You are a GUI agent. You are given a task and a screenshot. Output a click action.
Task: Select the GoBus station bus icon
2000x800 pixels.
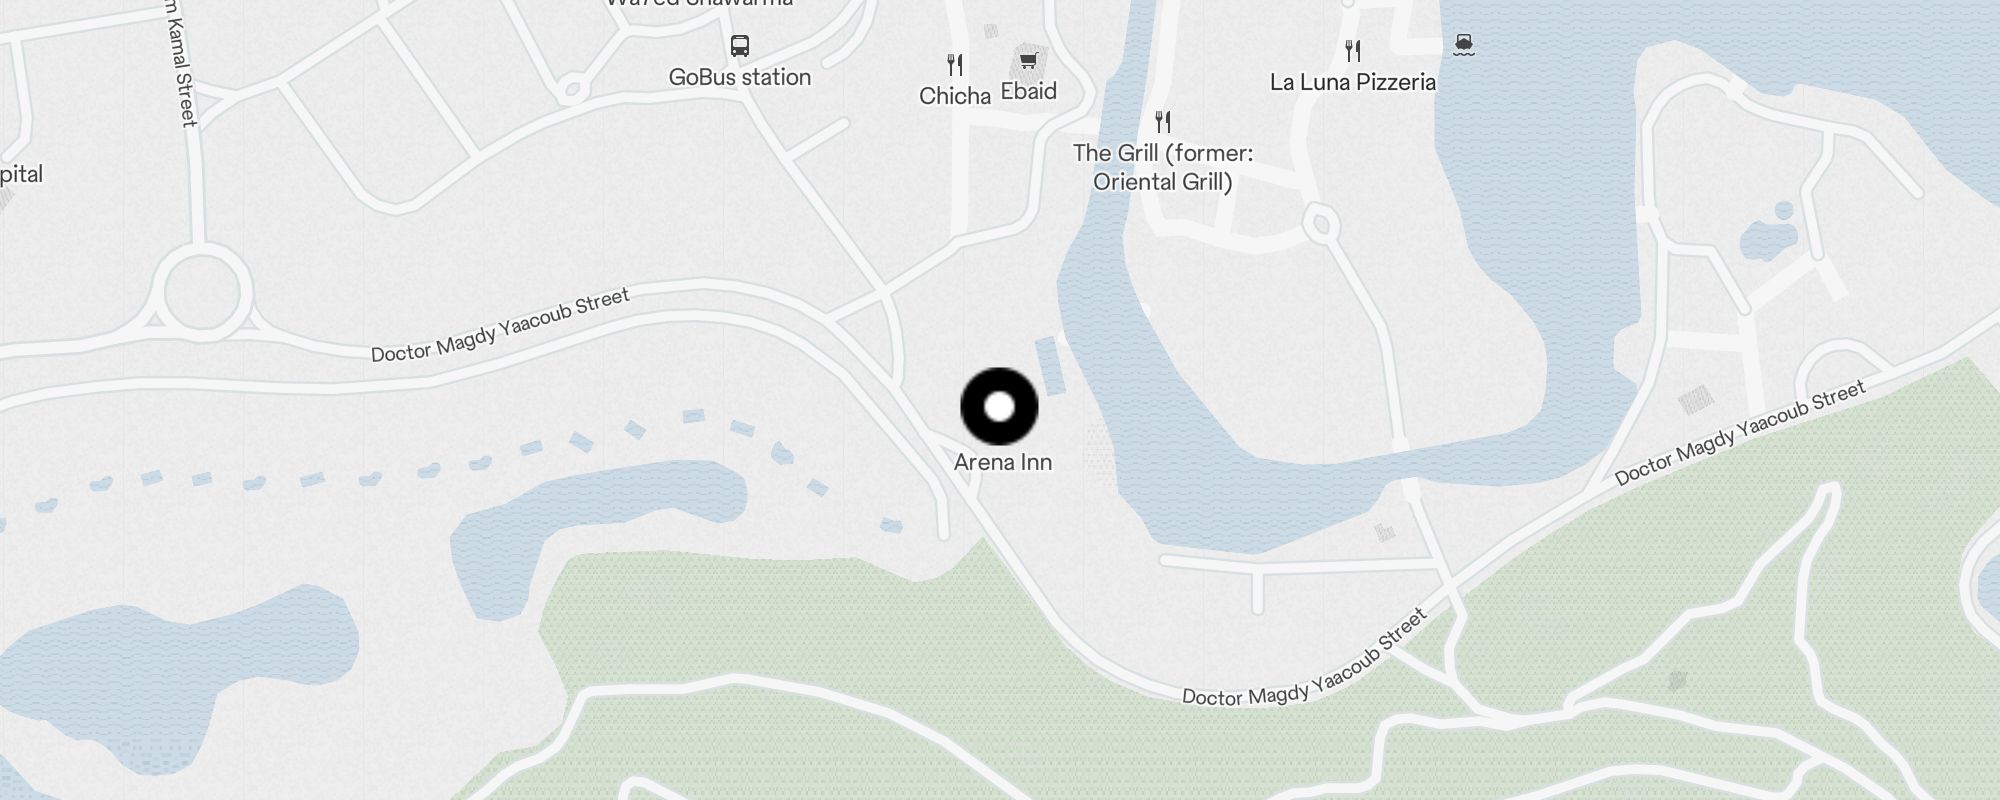pyautogui.click(x=739, y=46)
